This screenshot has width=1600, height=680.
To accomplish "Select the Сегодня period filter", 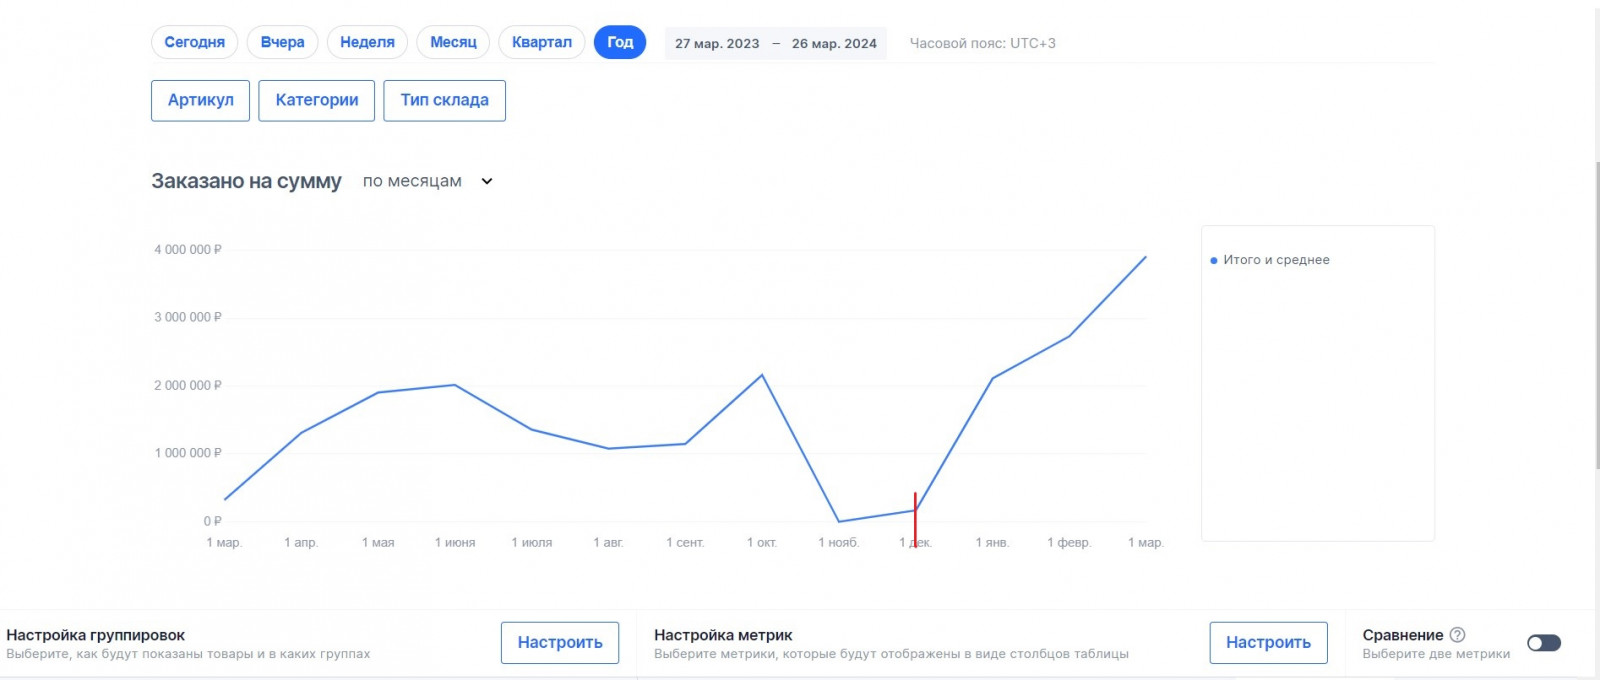I will coord(195,42).
